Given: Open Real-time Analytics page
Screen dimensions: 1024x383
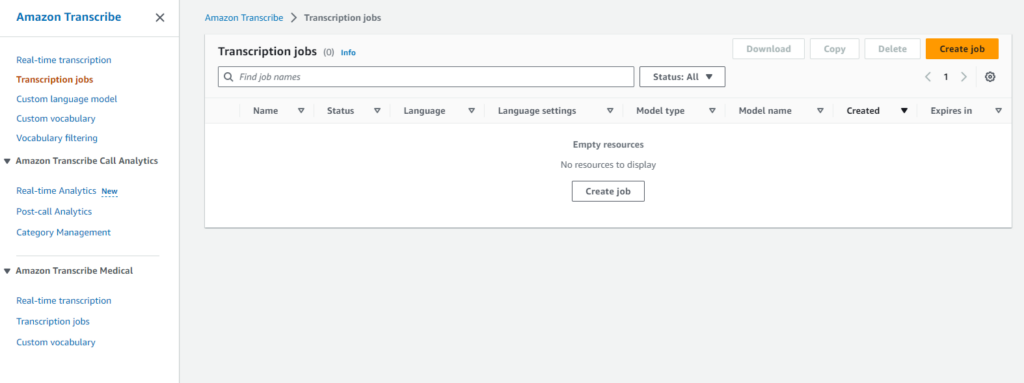Looking at the screenshot, I should (x=56, y=191).
